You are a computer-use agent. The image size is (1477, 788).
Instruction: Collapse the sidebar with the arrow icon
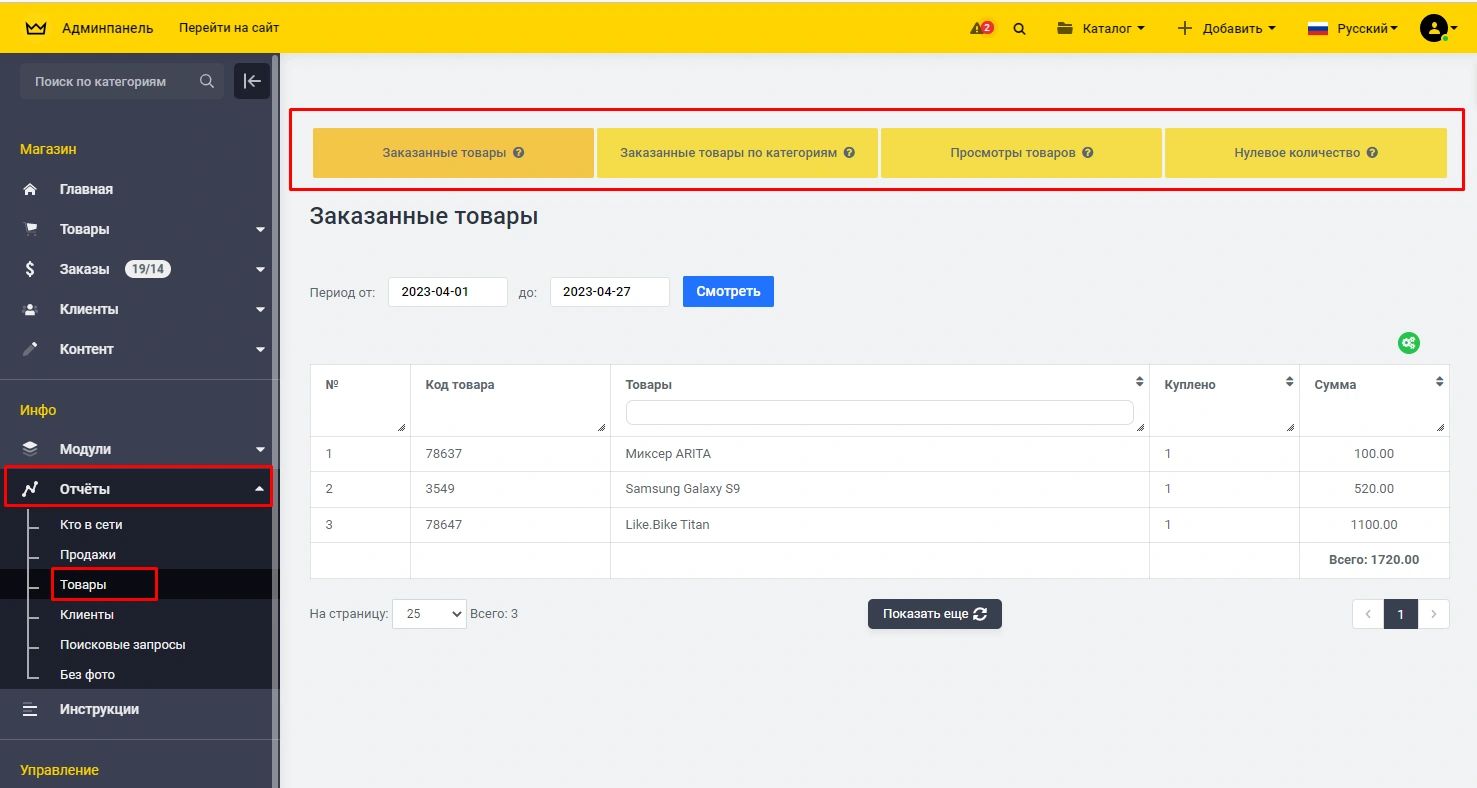(252, 81)
